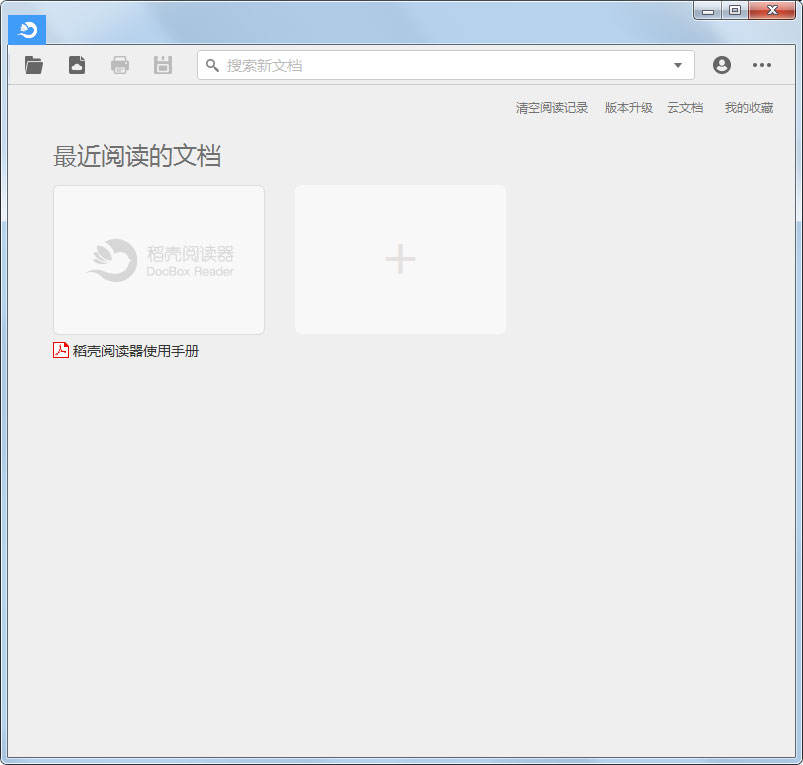Screen dimensions: 803x765
Task: Expand the search box dropdown arrow
Action: coord(678,65)
